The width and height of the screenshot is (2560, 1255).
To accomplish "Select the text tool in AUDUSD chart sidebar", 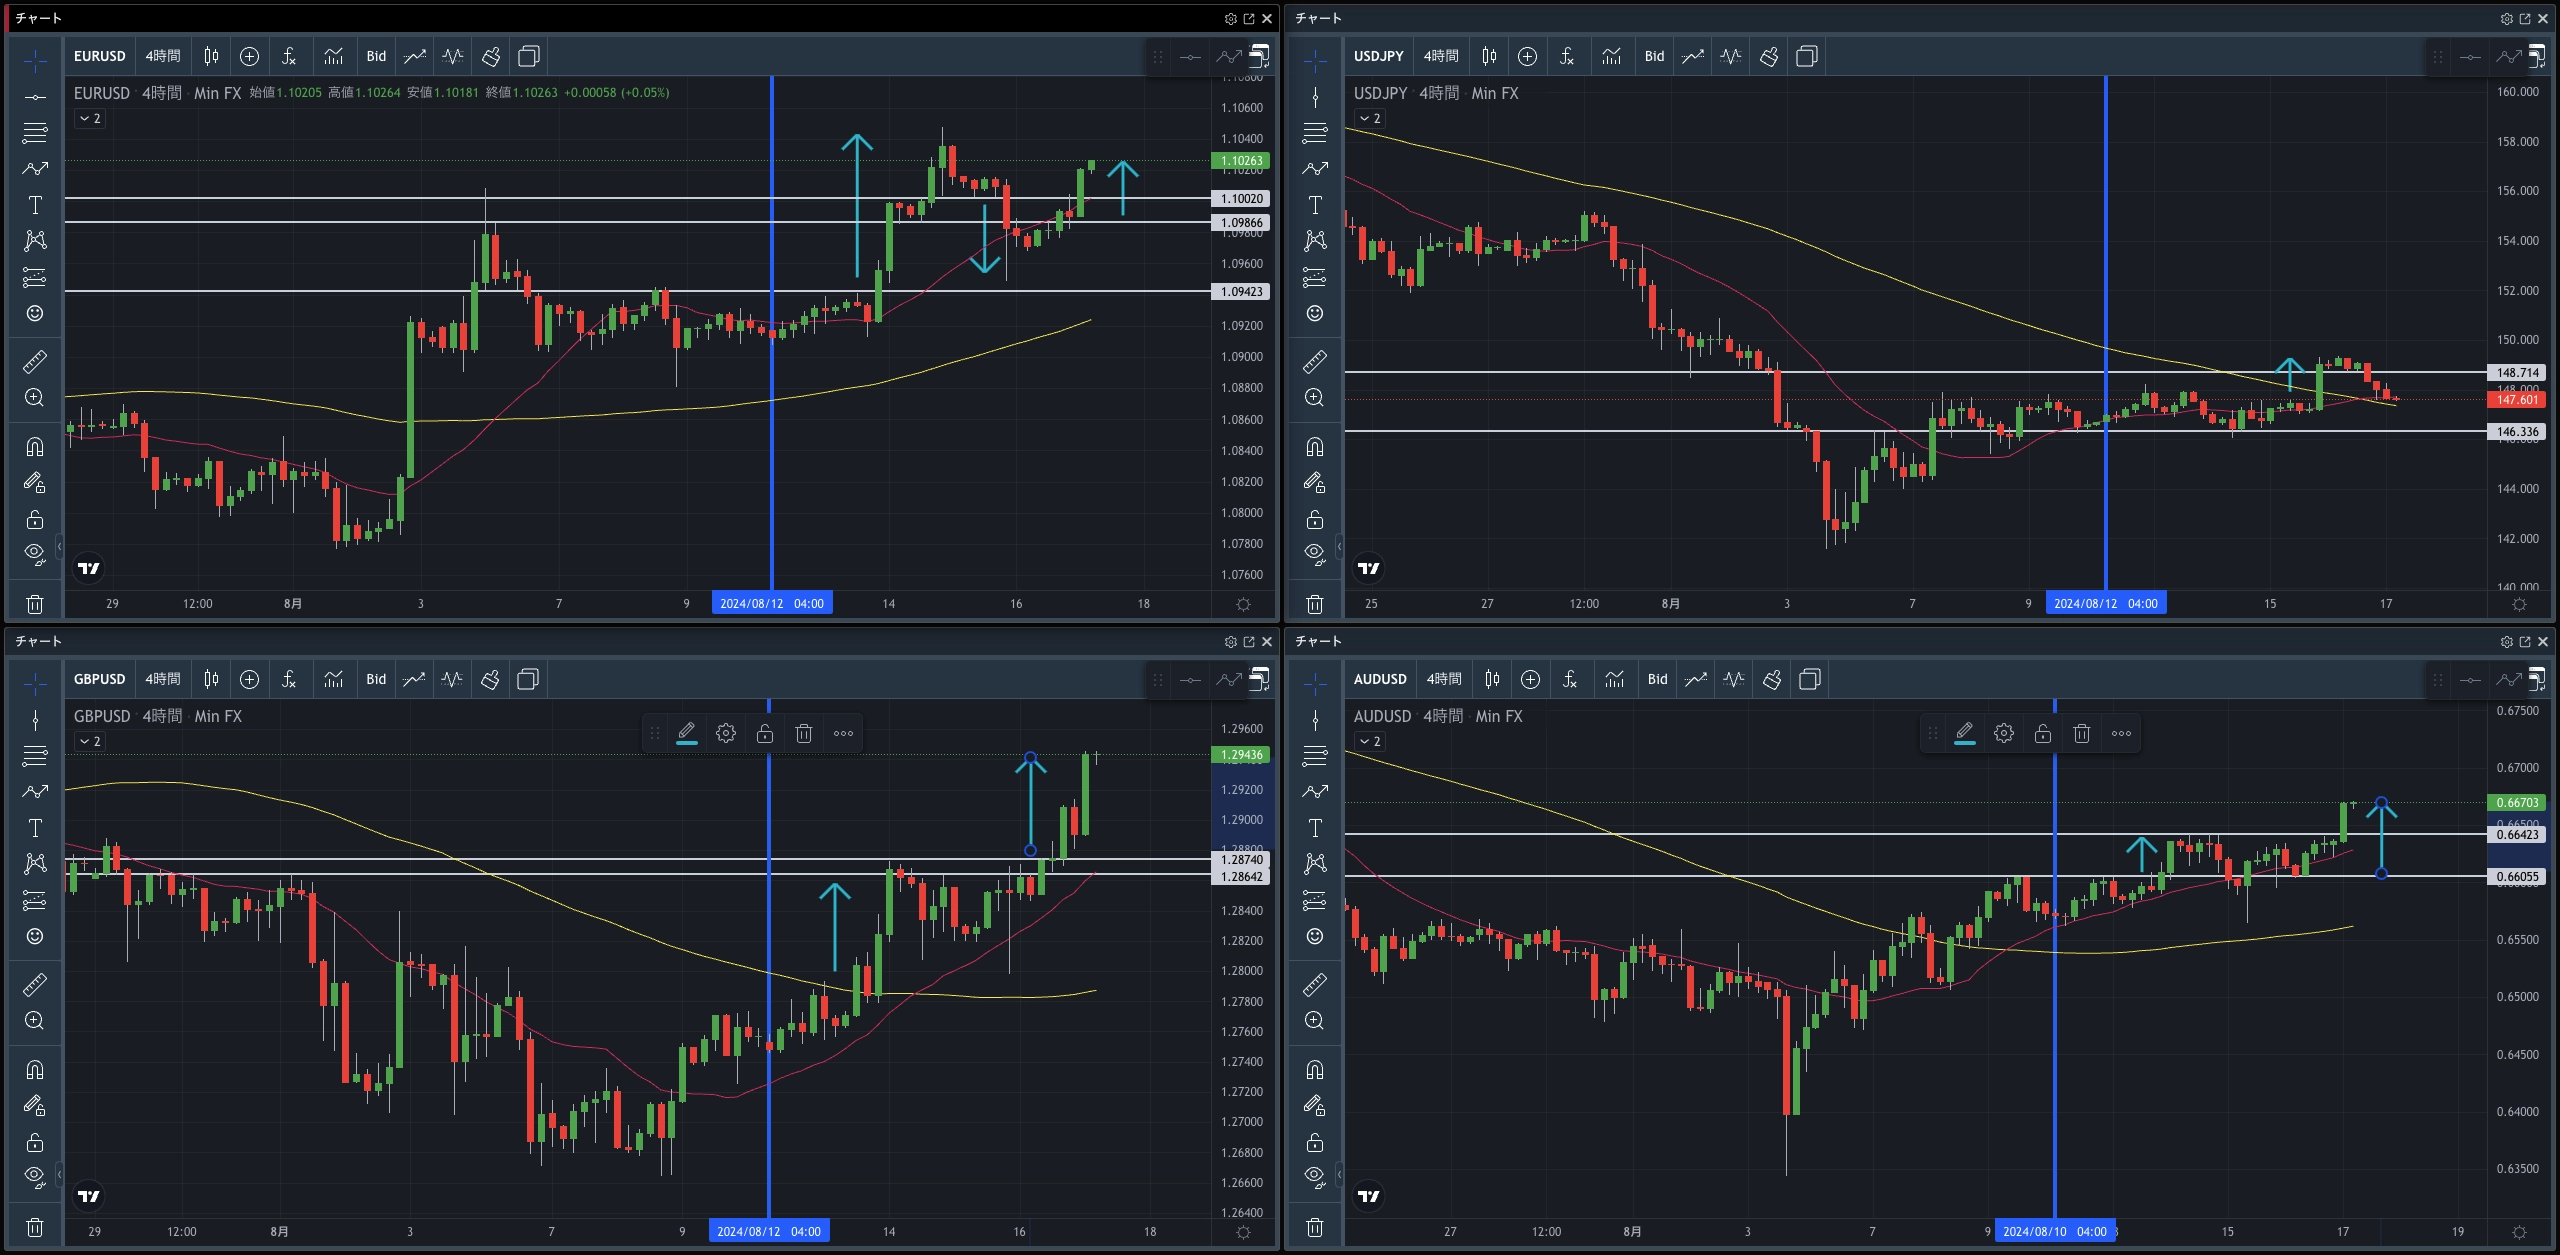I will [1315, 828].
